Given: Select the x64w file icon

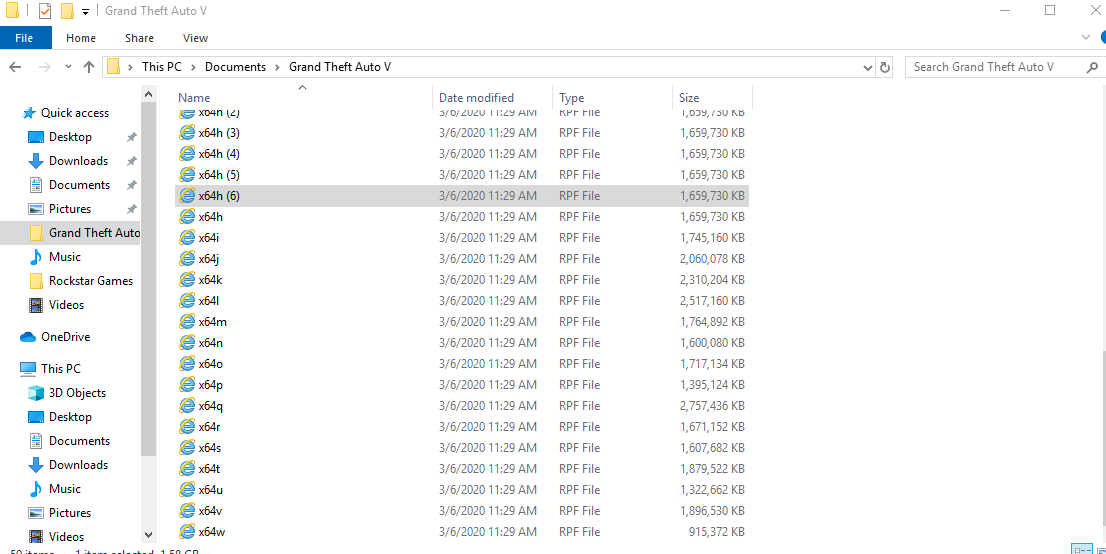Looking at the screenshot, I should click(x=187, y=531).
